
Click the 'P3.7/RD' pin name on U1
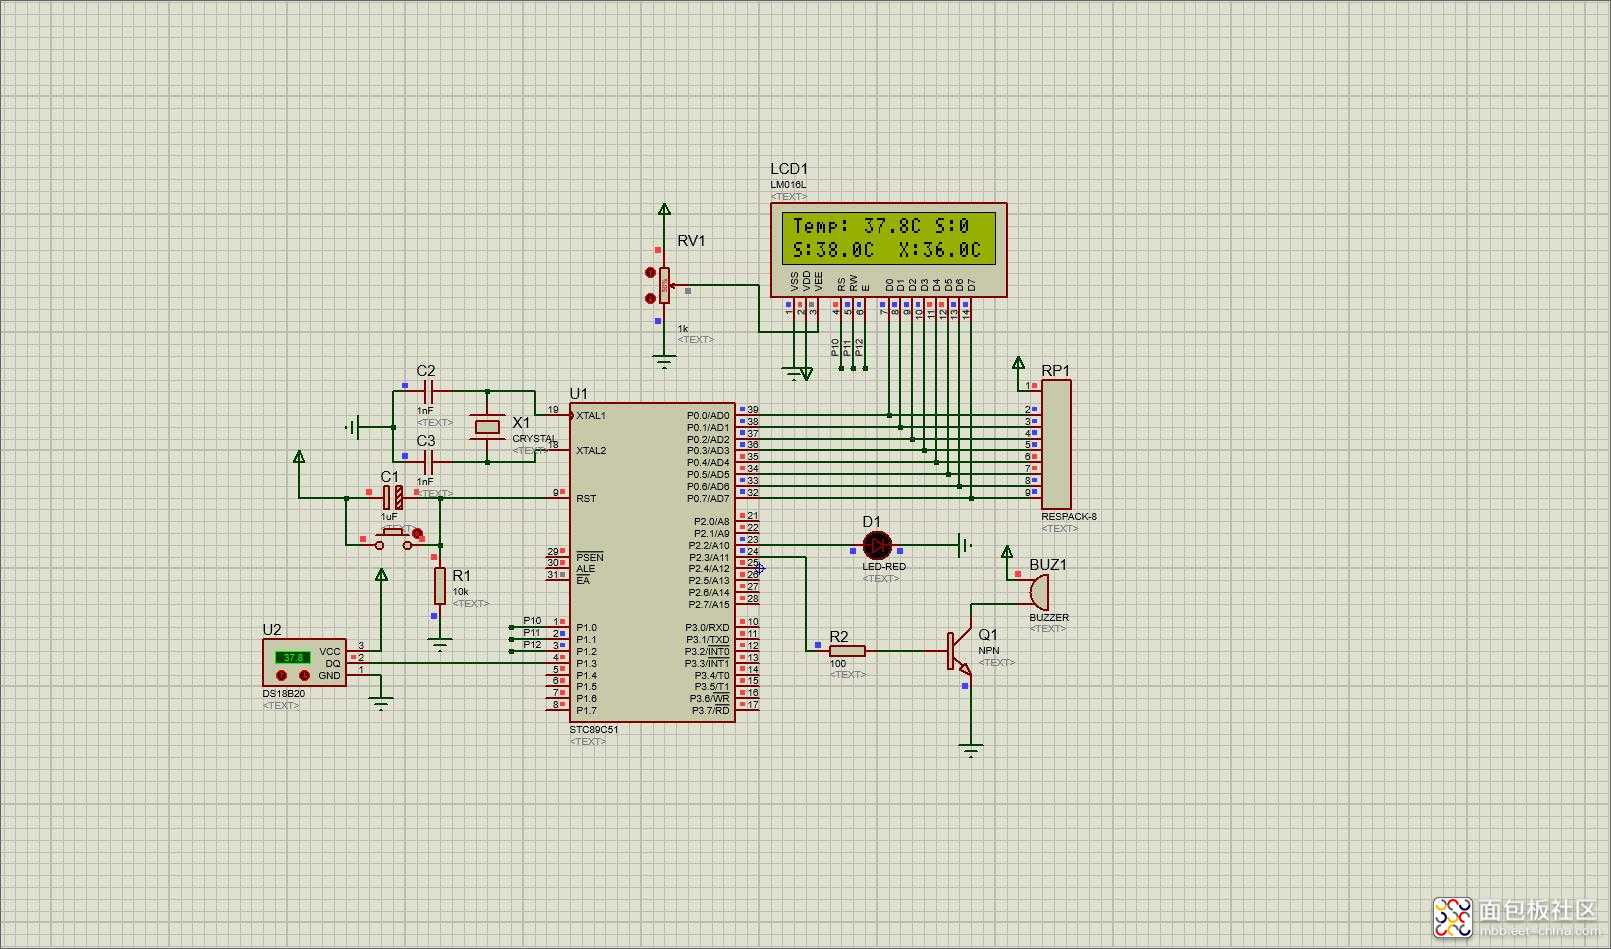710,711
